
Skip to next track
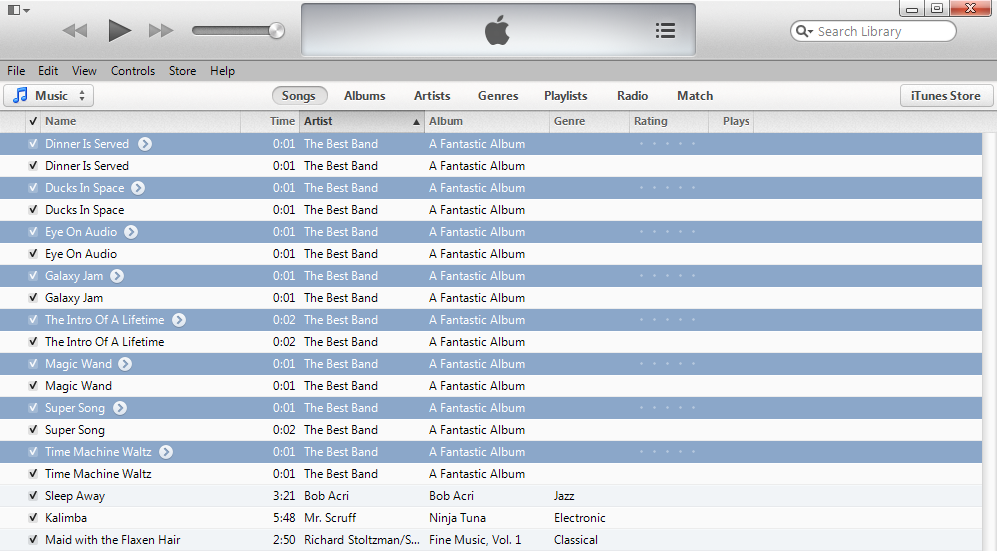pyautogui.click(x=161, y=31)
